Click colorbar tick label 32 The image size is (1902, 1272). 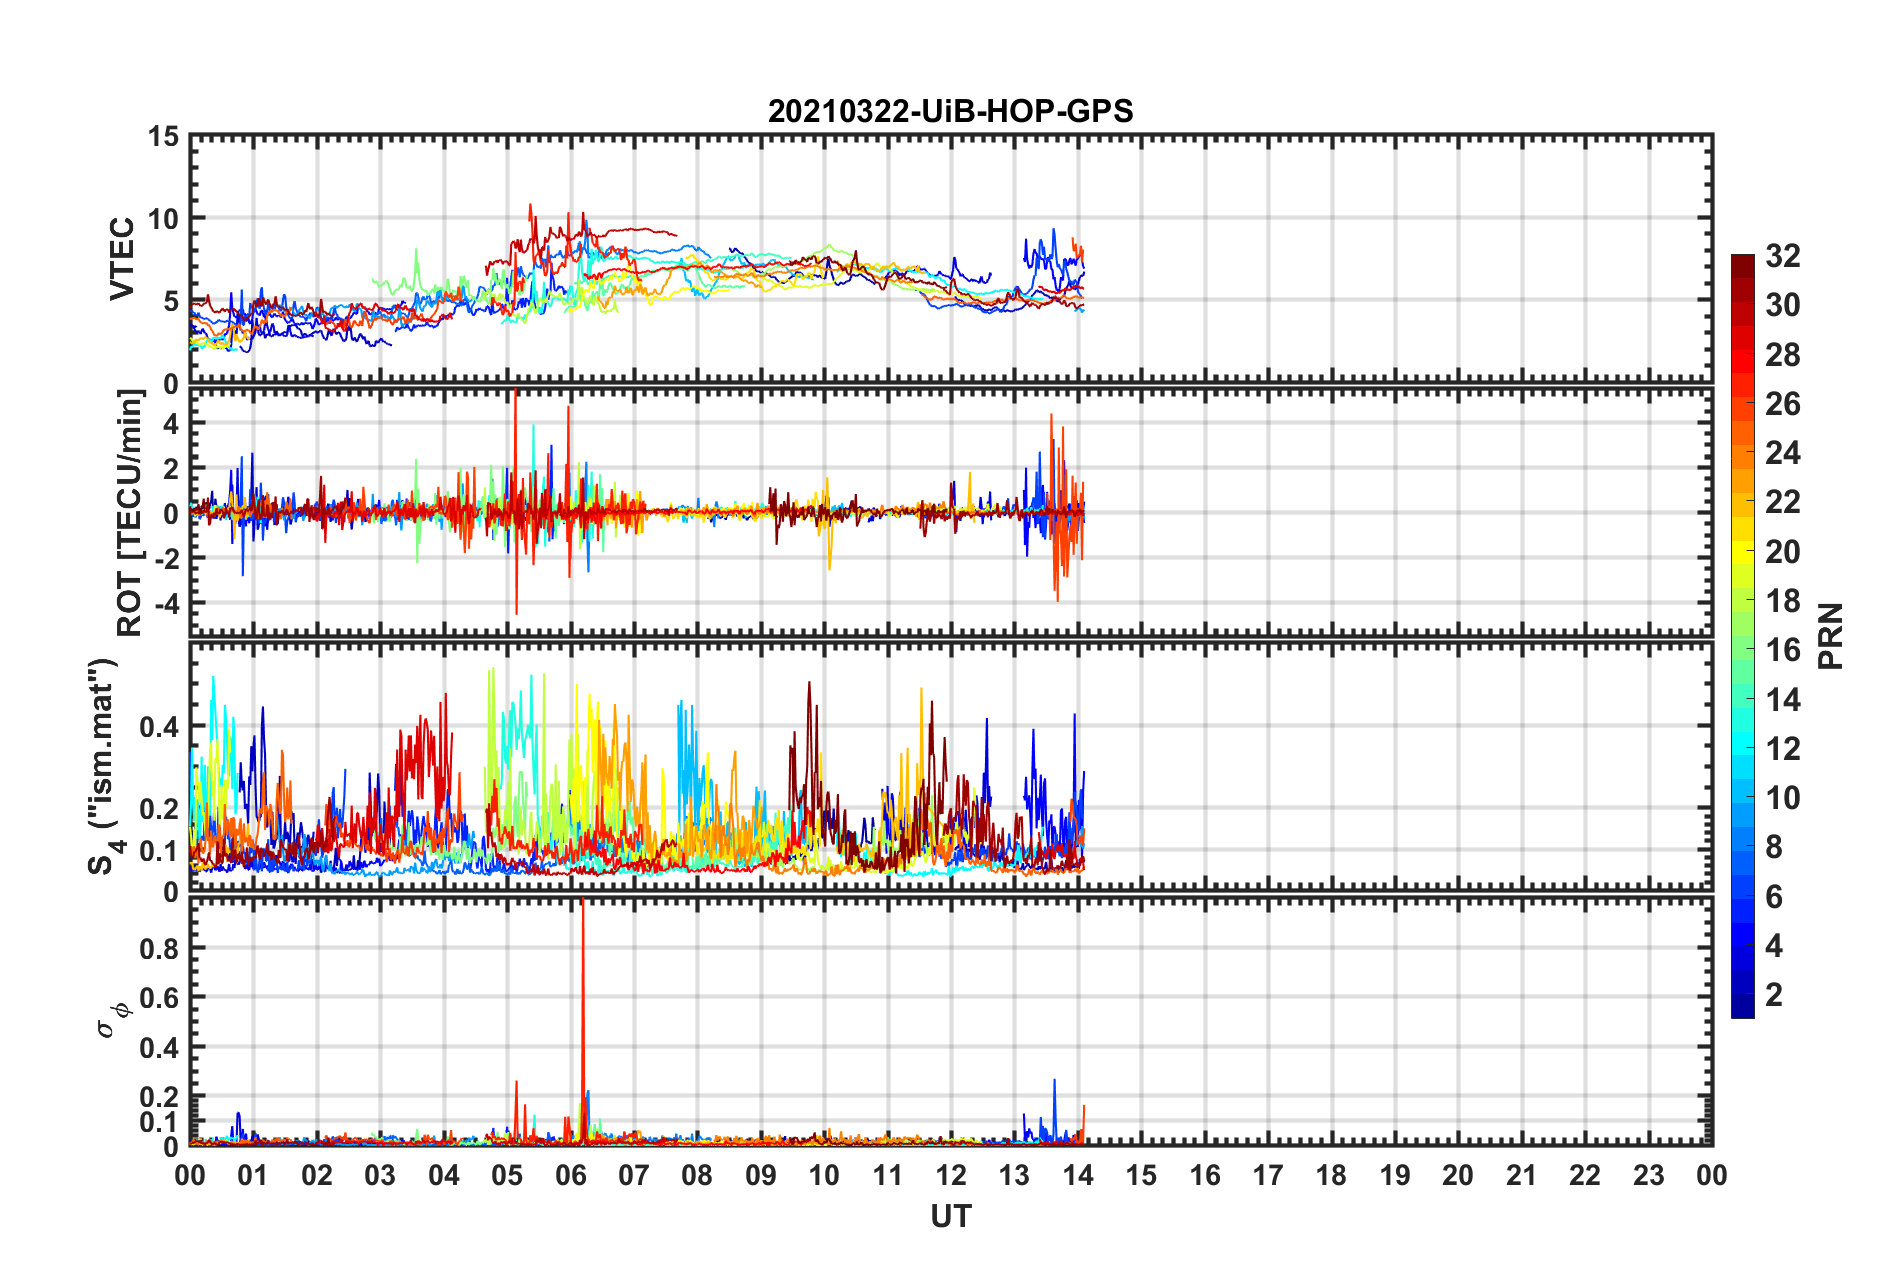pos(1782,256)
